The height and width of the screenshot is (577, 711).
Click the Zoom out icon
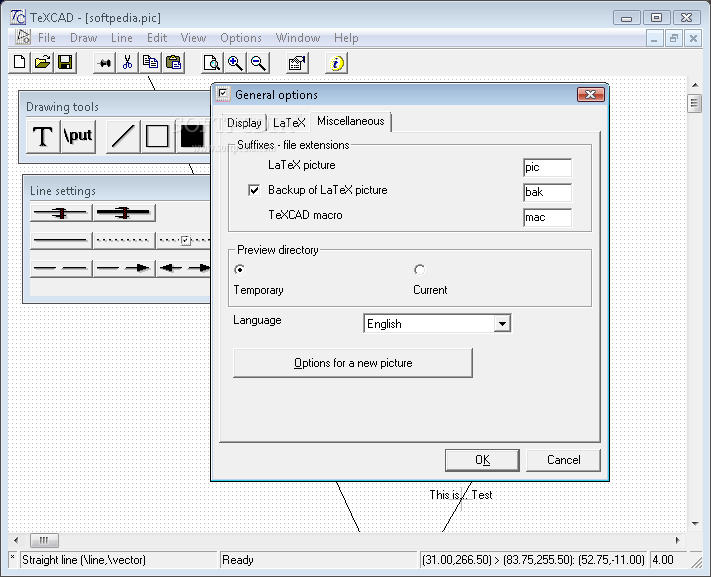pyautogui.click(x=258, y=63)
